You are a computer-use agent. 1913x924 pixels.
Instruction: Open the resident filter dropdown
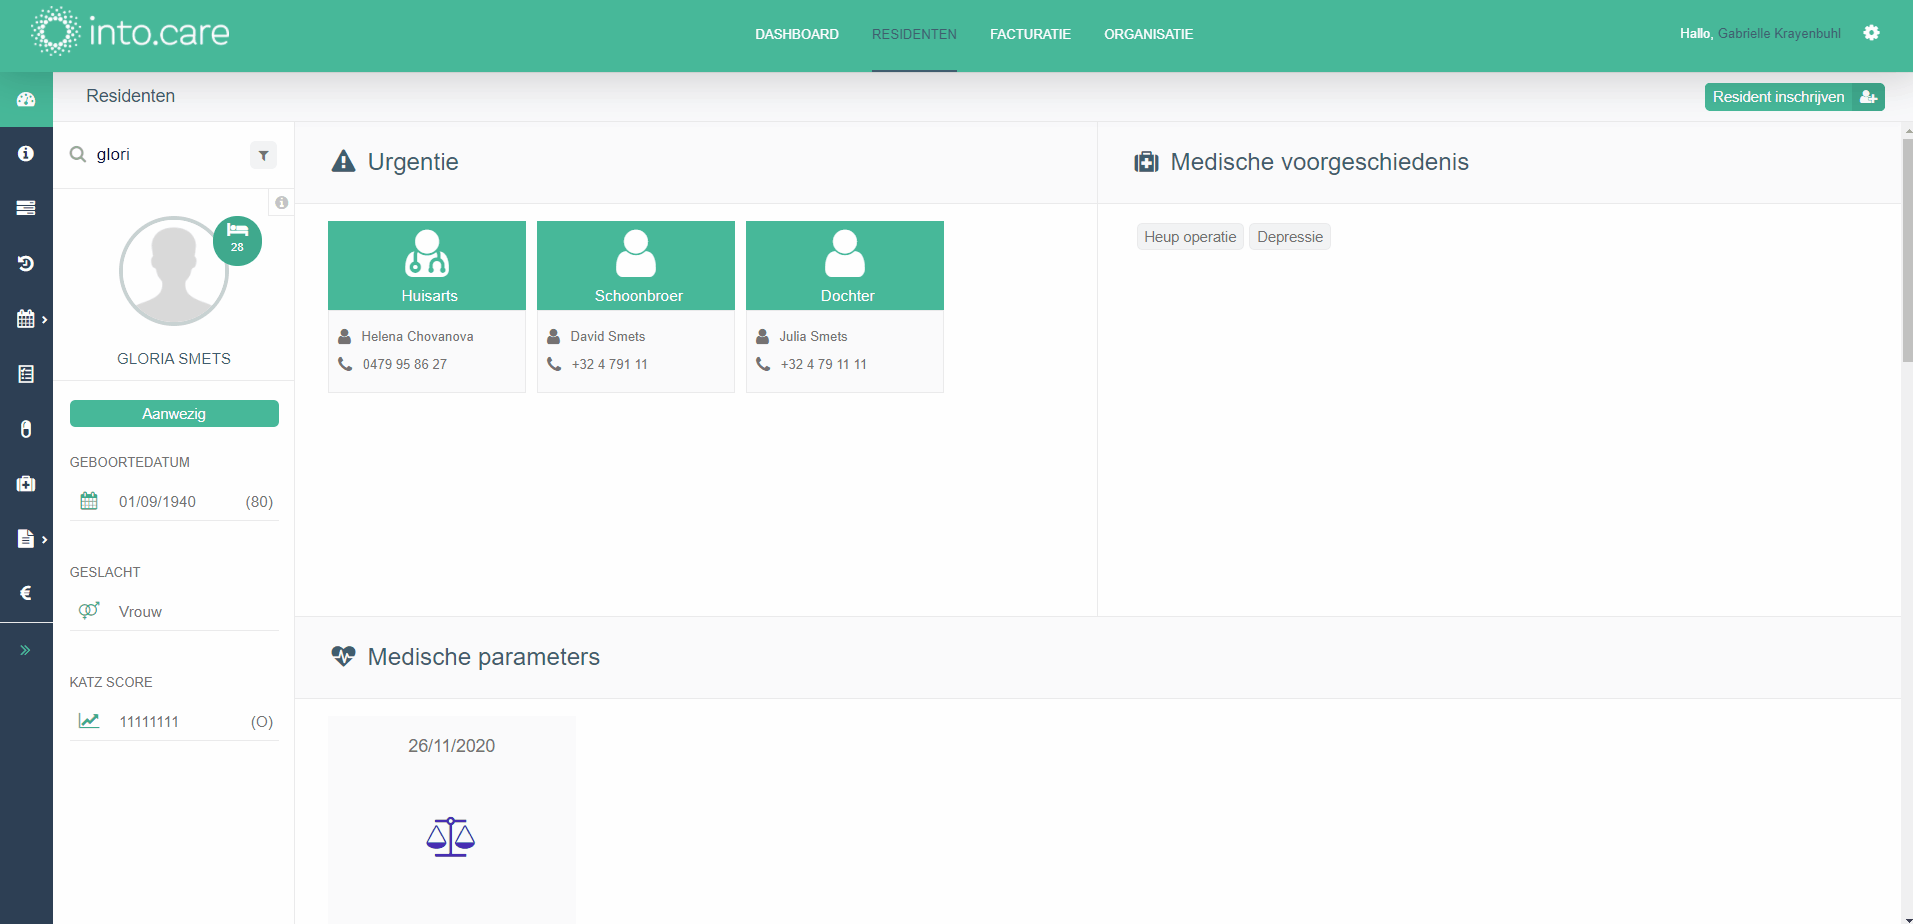pyautogui.click(x=263, y=155)
